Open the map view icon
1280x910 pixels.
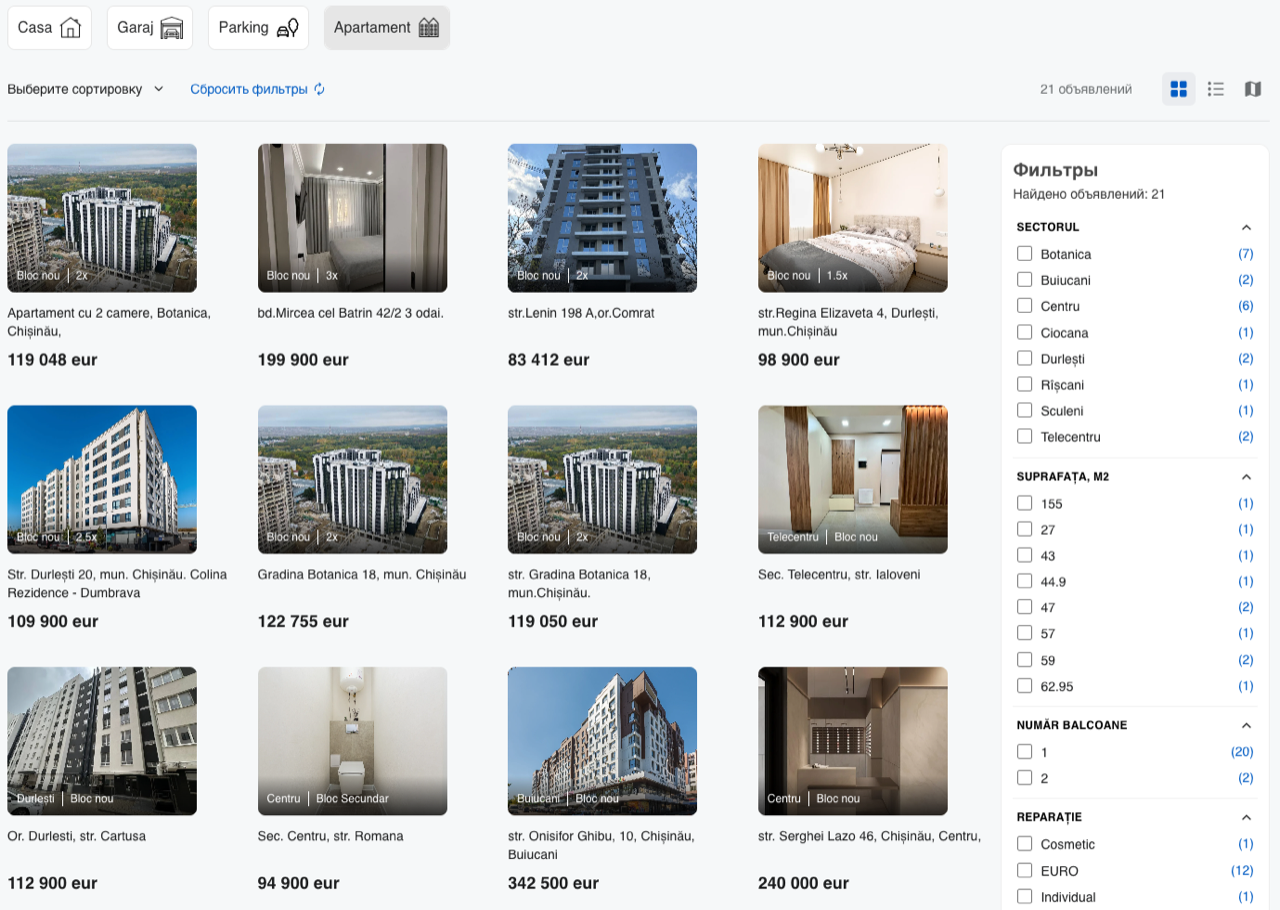click(x=1253, y=89)
